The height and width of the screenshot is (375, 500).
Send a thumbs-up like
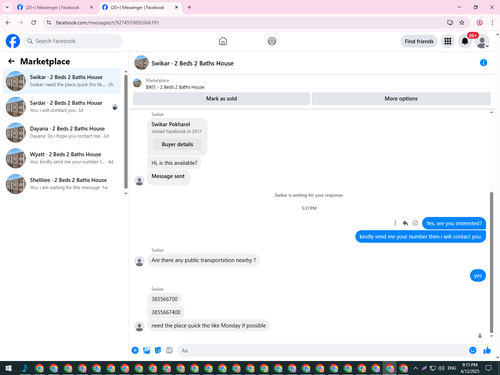[487, 350]
